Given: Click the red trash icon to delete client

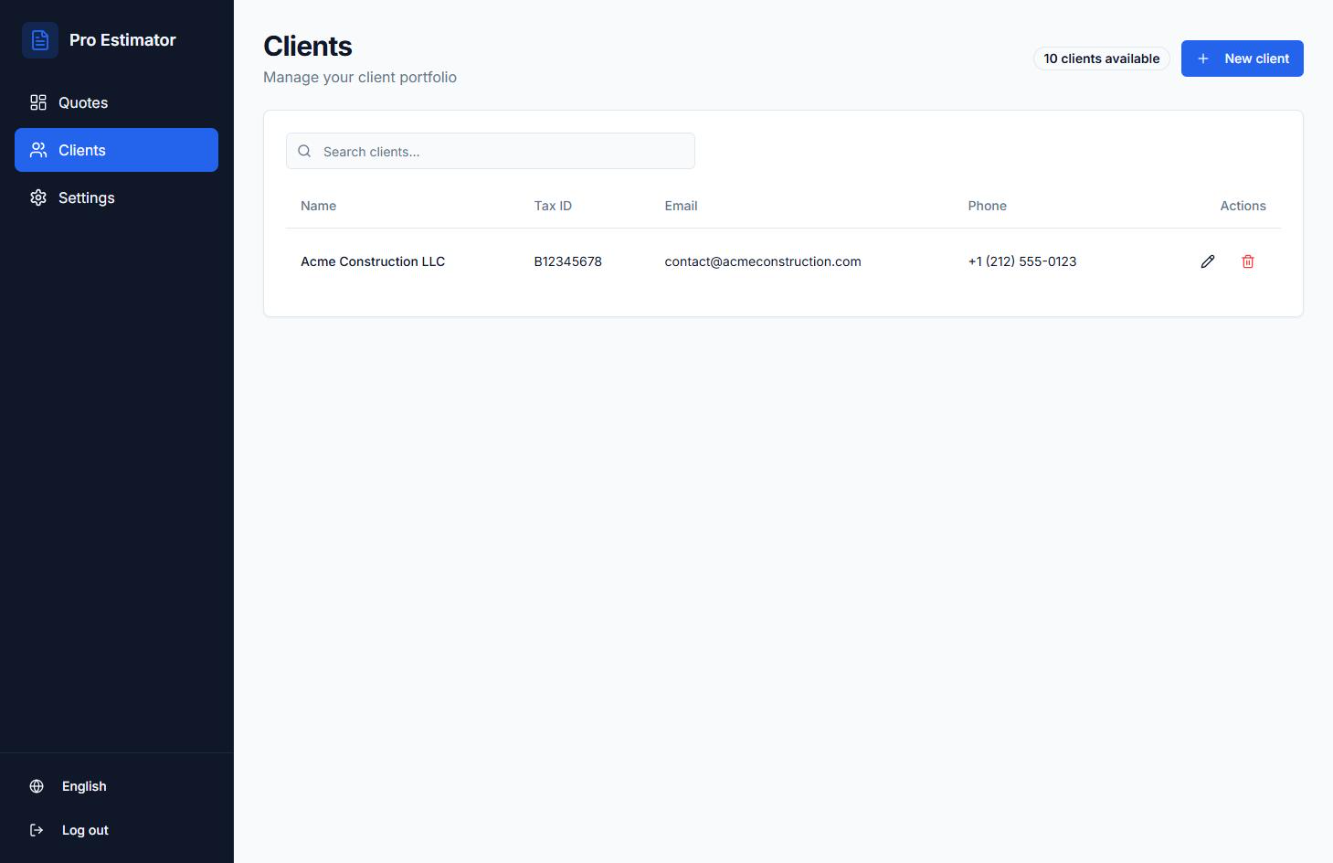Looking at the screenshot, I should (x=1247, y=261).
